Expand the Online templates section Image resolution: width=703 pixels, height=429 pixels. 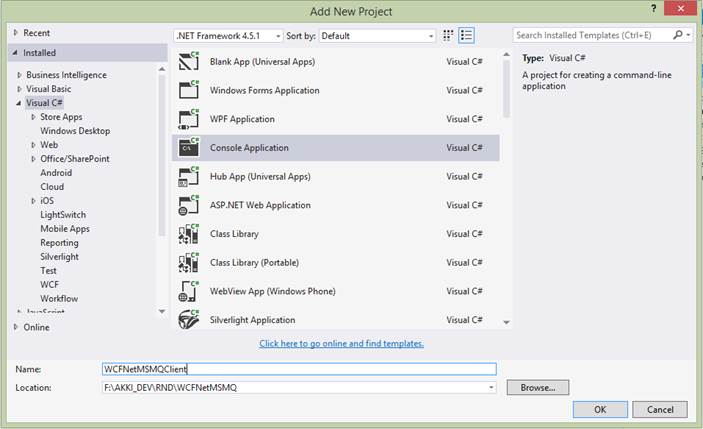(x=16, y=327)
